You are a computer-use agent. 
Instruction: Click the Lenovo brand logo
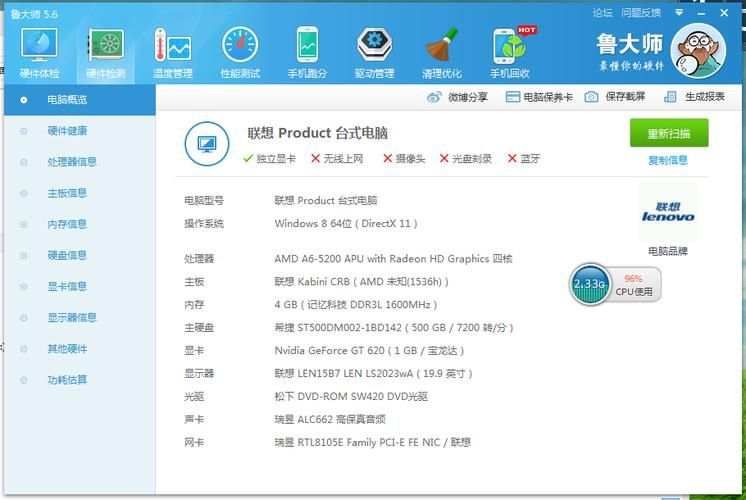coord(668,212)
